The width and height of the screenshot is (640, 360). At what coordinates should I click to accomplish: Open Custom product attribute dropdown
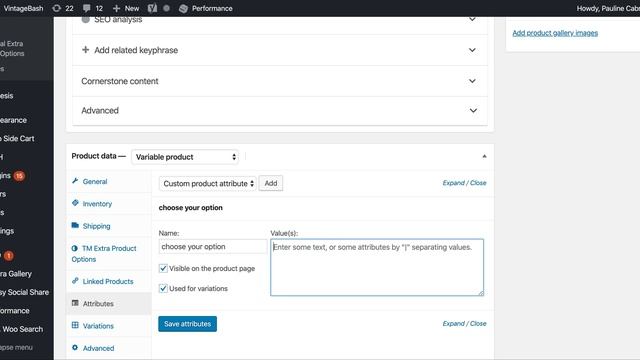click(208, 183)
